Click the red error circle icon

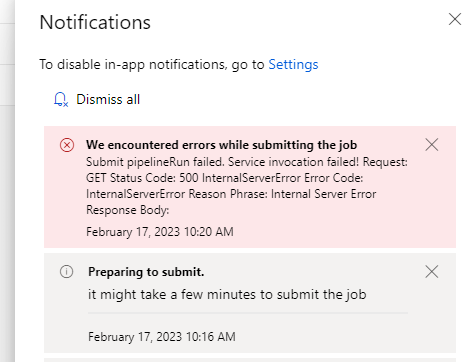67,145
